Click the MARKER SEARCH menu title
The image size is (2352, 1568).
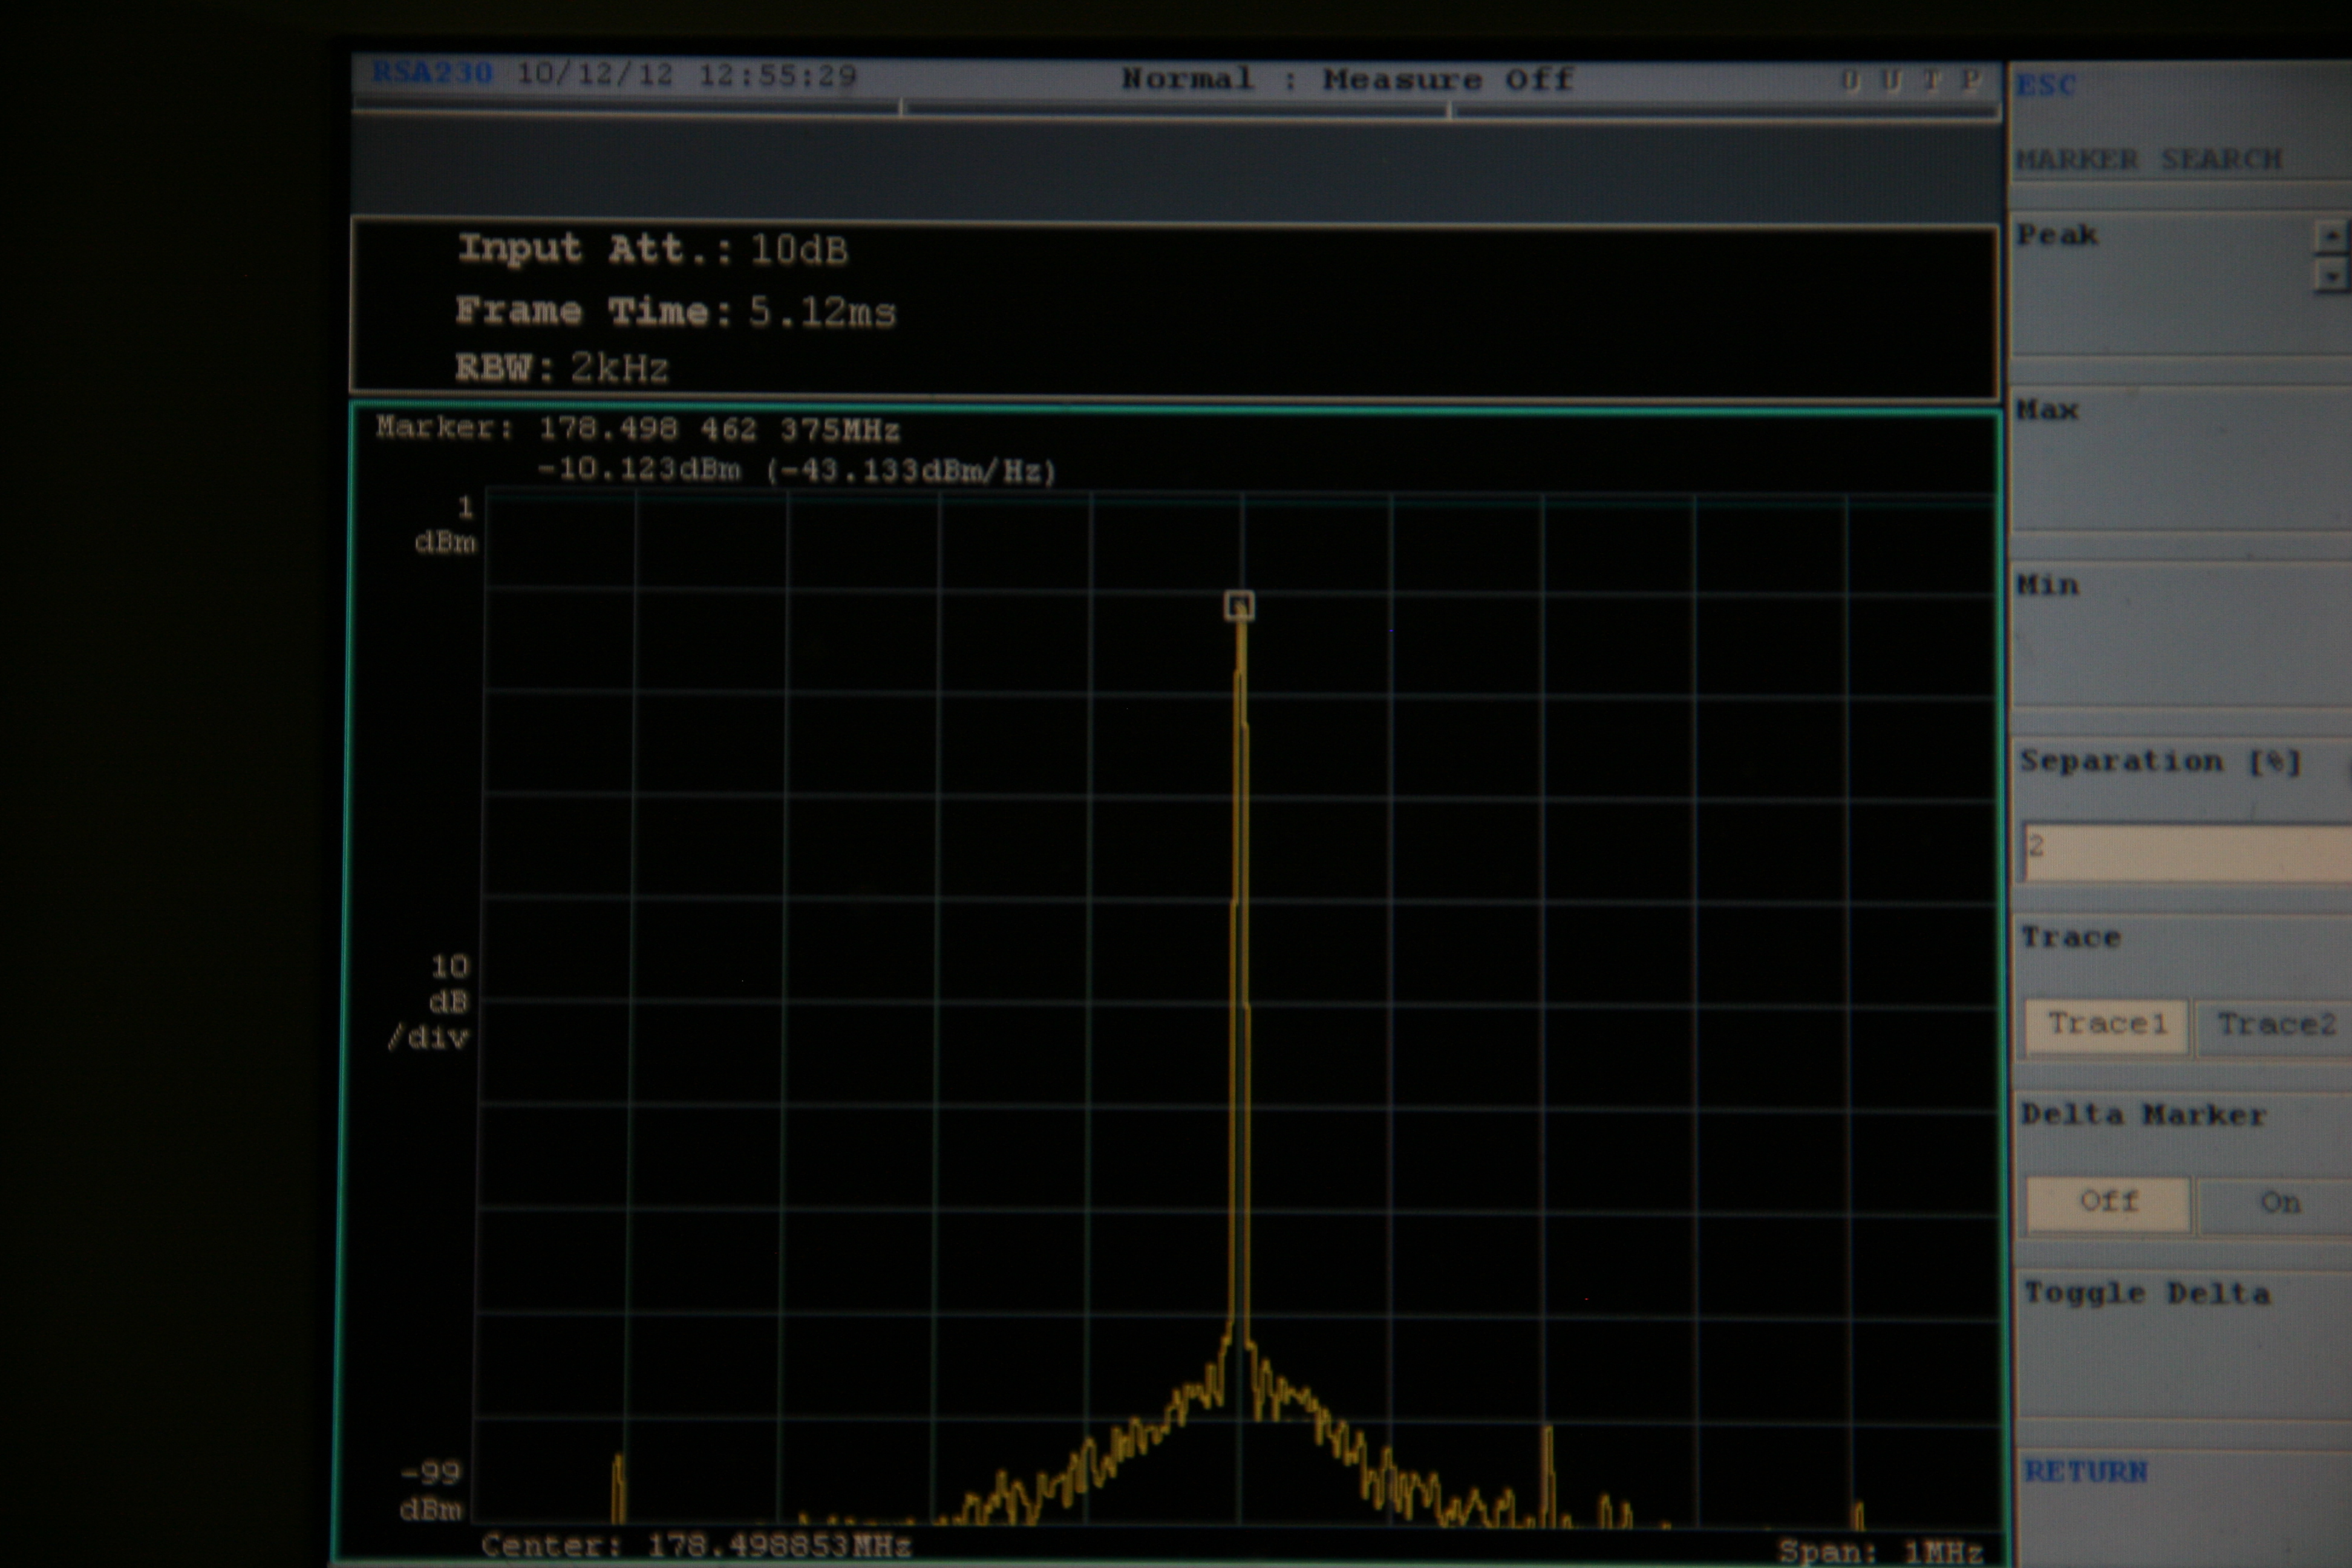(2149, 159)
